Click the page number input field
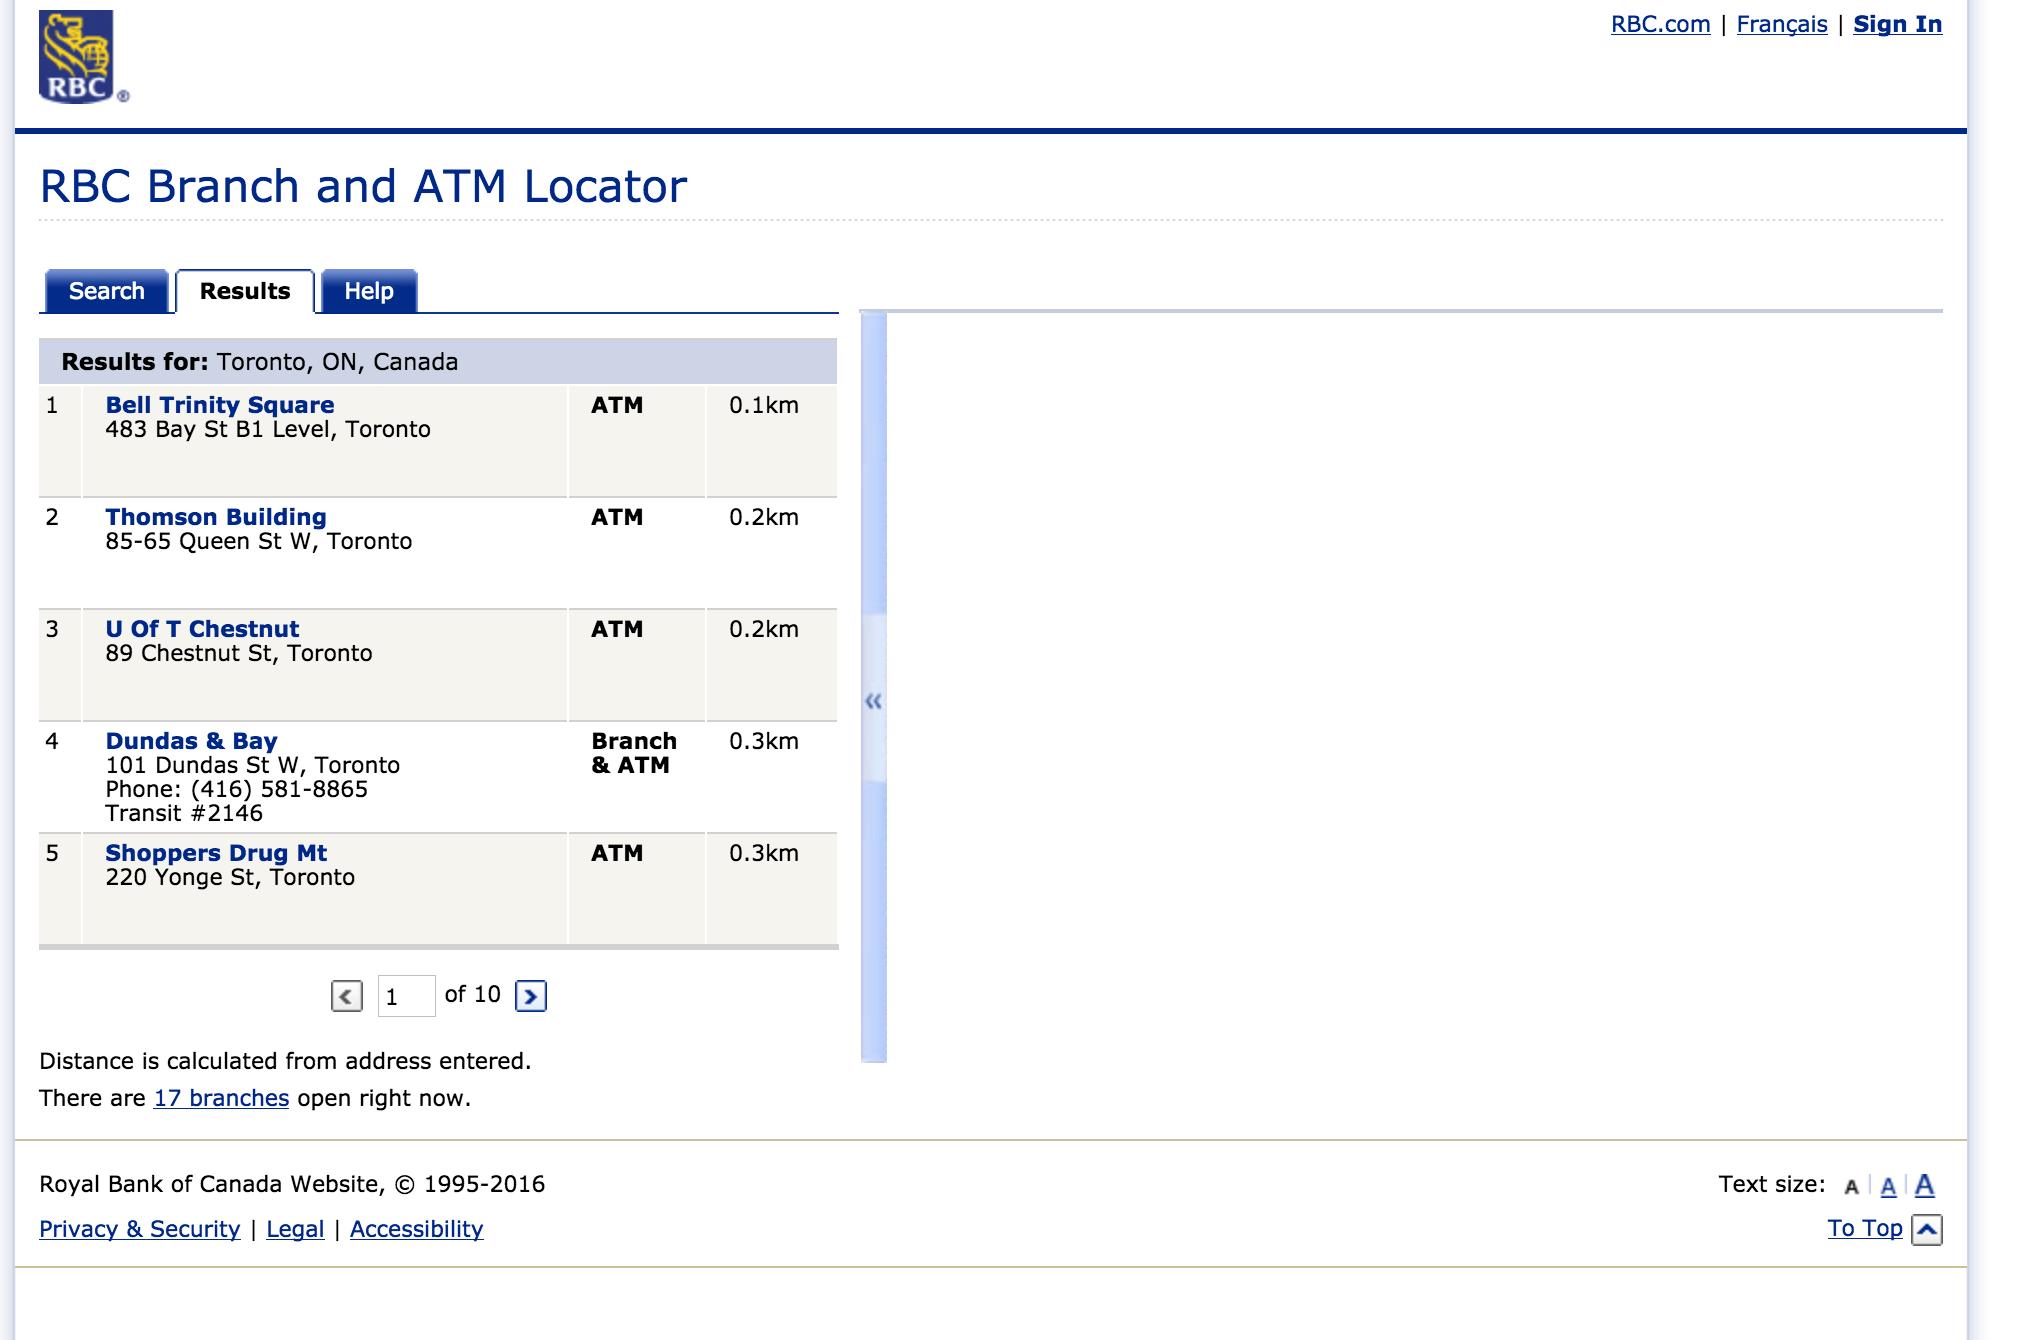2018x1340 pixels. click(406, 996)
